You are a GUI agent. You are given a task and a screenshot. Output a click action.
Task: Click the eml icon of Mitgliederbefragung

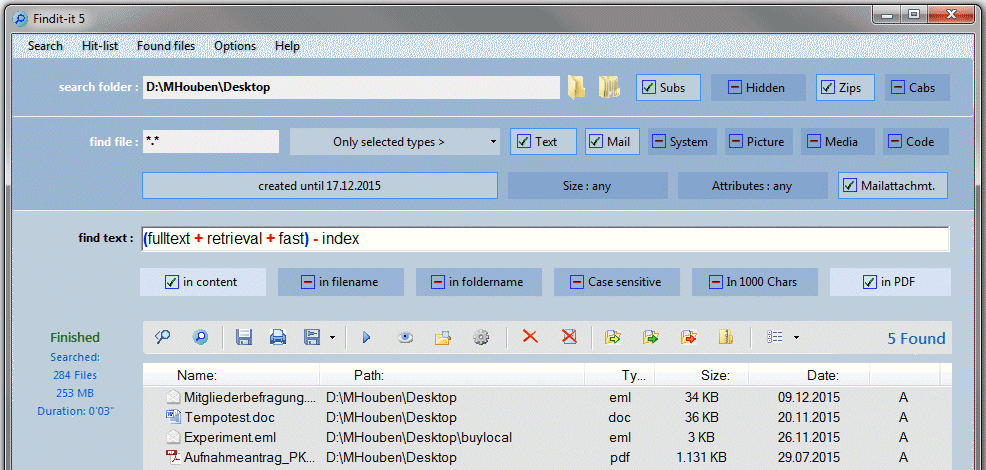[x=173, y=397]
